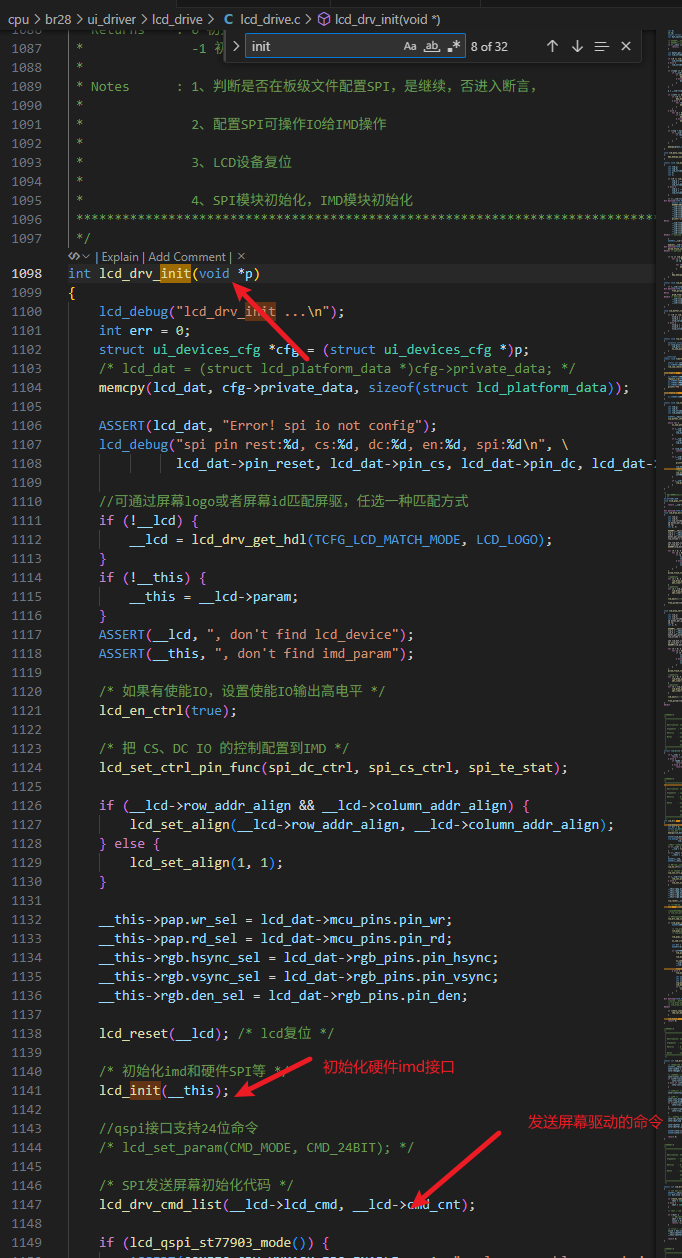The image size is (682, 1258).
Task: Open the lcd_drive.c file breadcrumb
Action: click(x=269, y=18)
